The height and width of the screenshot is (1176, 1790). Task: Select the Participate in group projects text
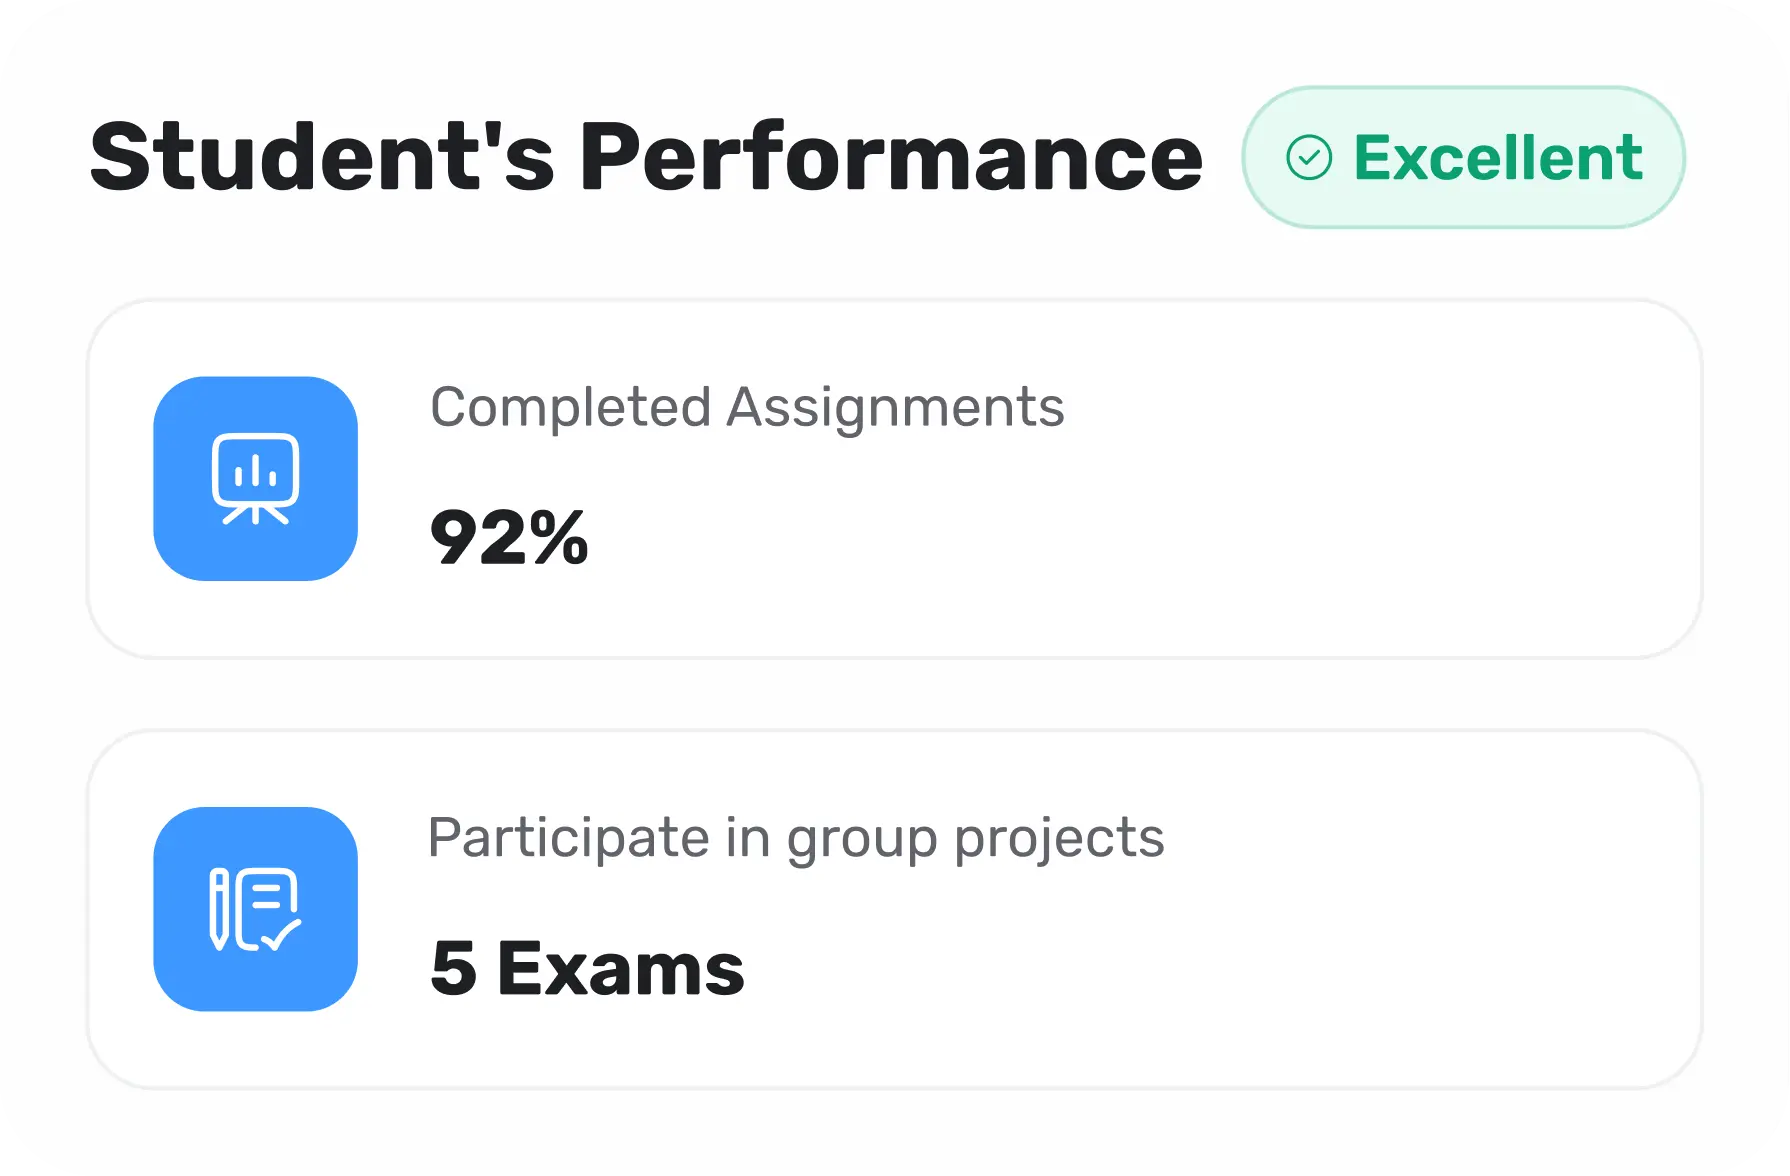click(796, 838)
